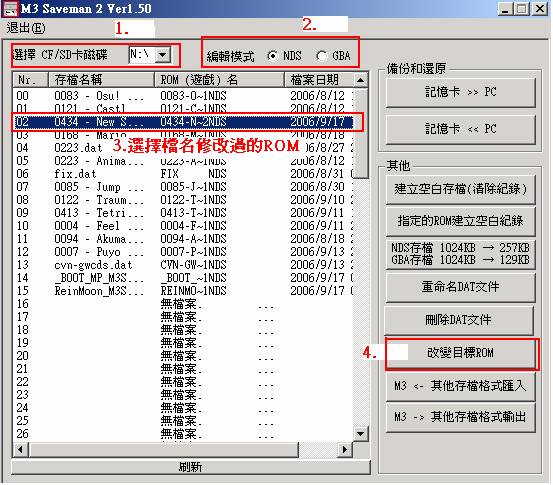
Task: Click 指定的ROM建立空白紀錄 button
Action: (461, 221)
